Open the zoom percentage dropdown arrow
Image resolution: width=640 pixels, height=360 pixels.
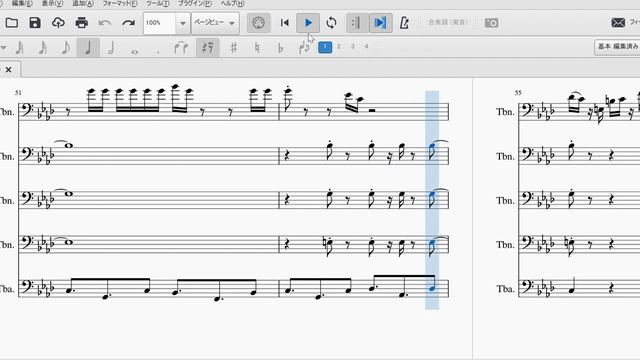(x=183, y=23)
